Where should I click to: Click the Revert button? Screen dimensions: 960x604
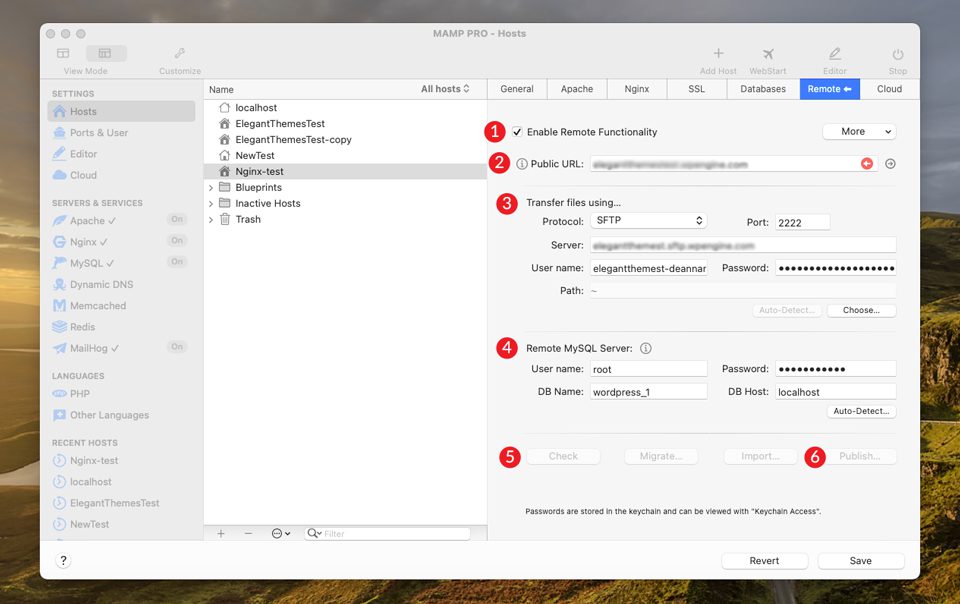click(x=764, y=561)
